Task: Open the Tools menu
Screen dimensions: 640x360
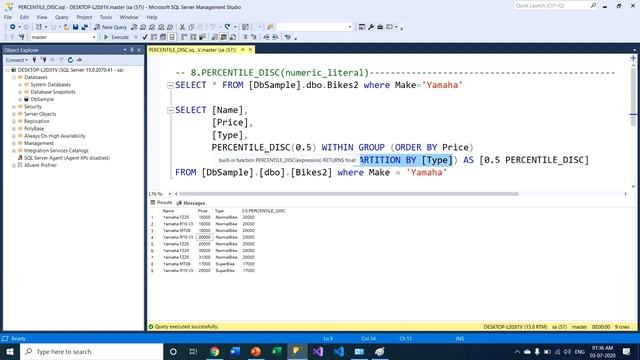Action: [106, 17]
